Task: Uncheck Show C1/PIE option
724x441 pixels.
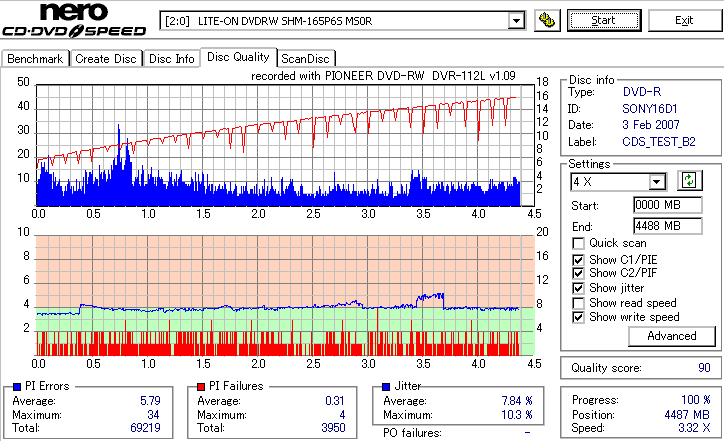Action: point(578,260)
